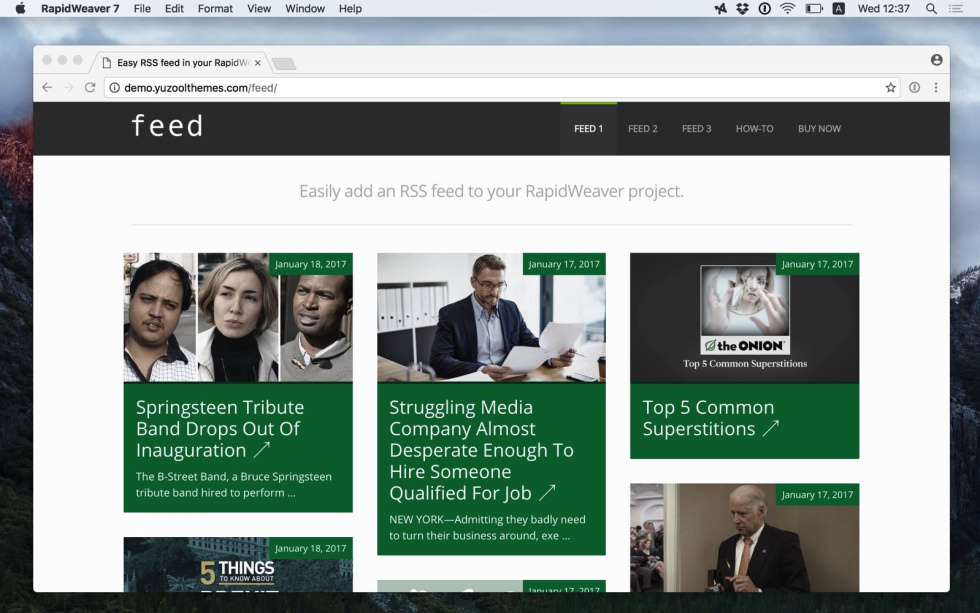Click the Biden article thumbnail
Screen dimensions: 980x613
(x=744, y=537)
